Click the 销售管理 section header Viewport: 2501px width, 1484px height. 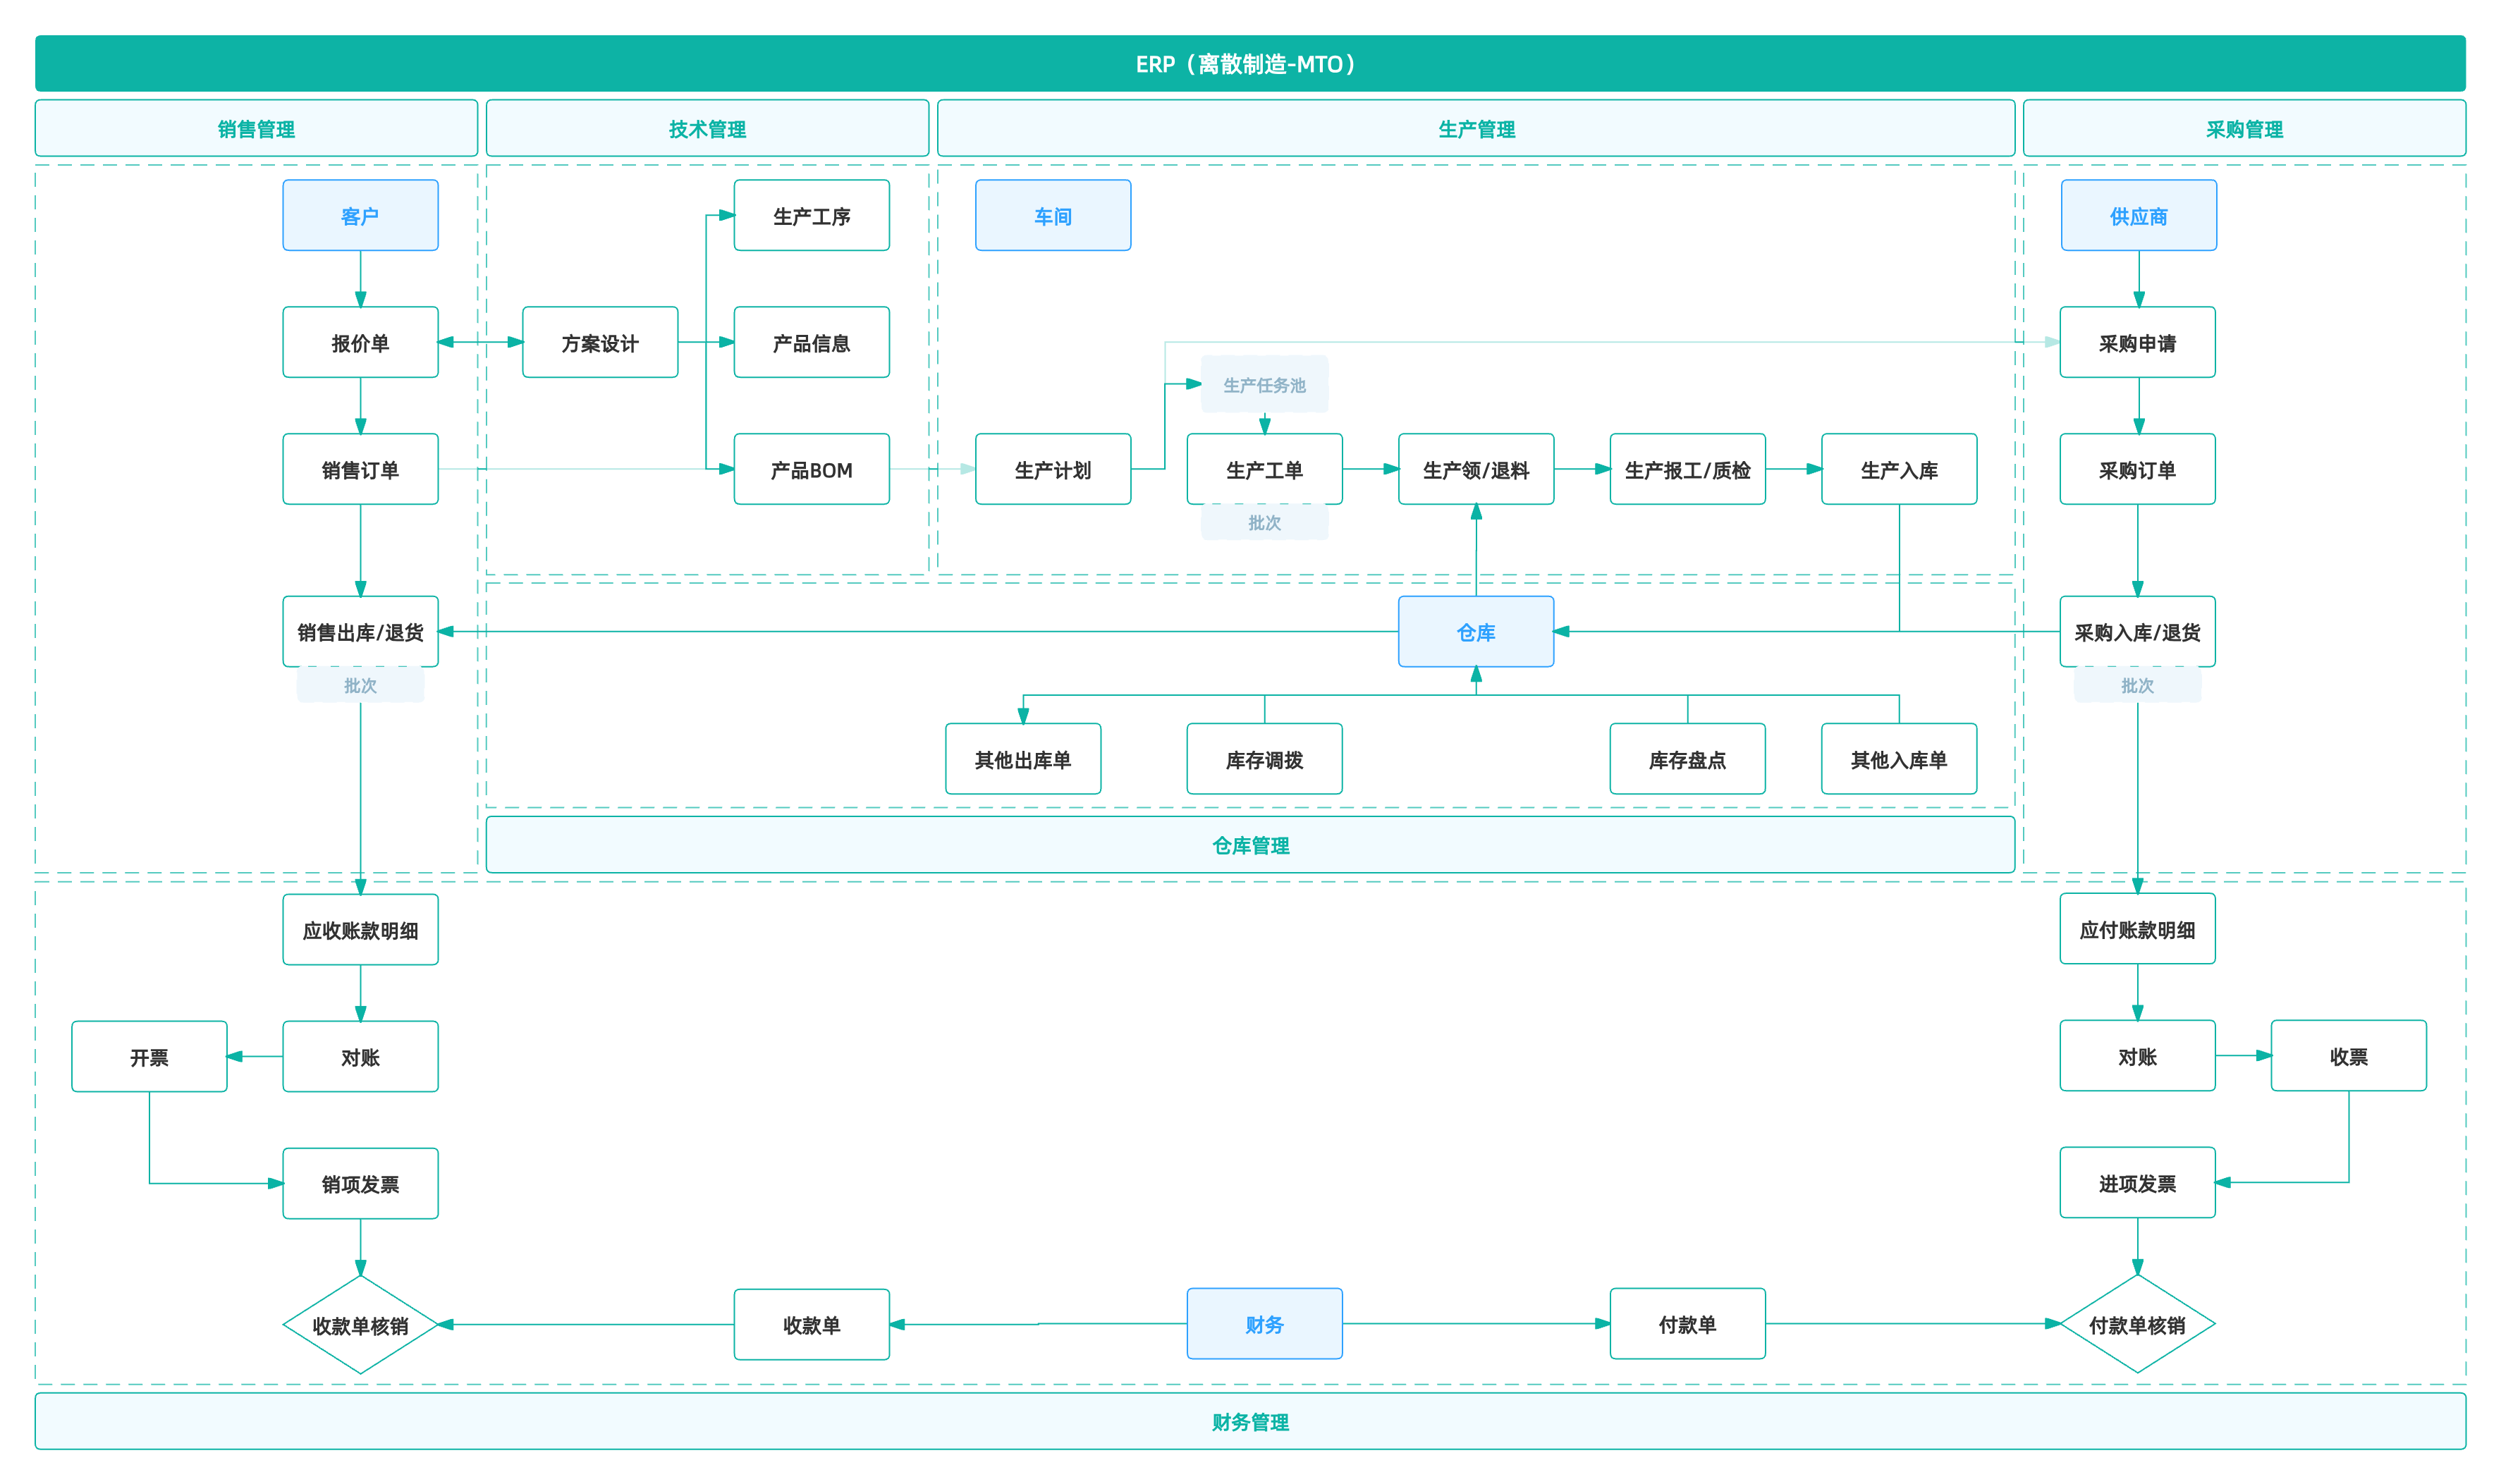point(256,128)
